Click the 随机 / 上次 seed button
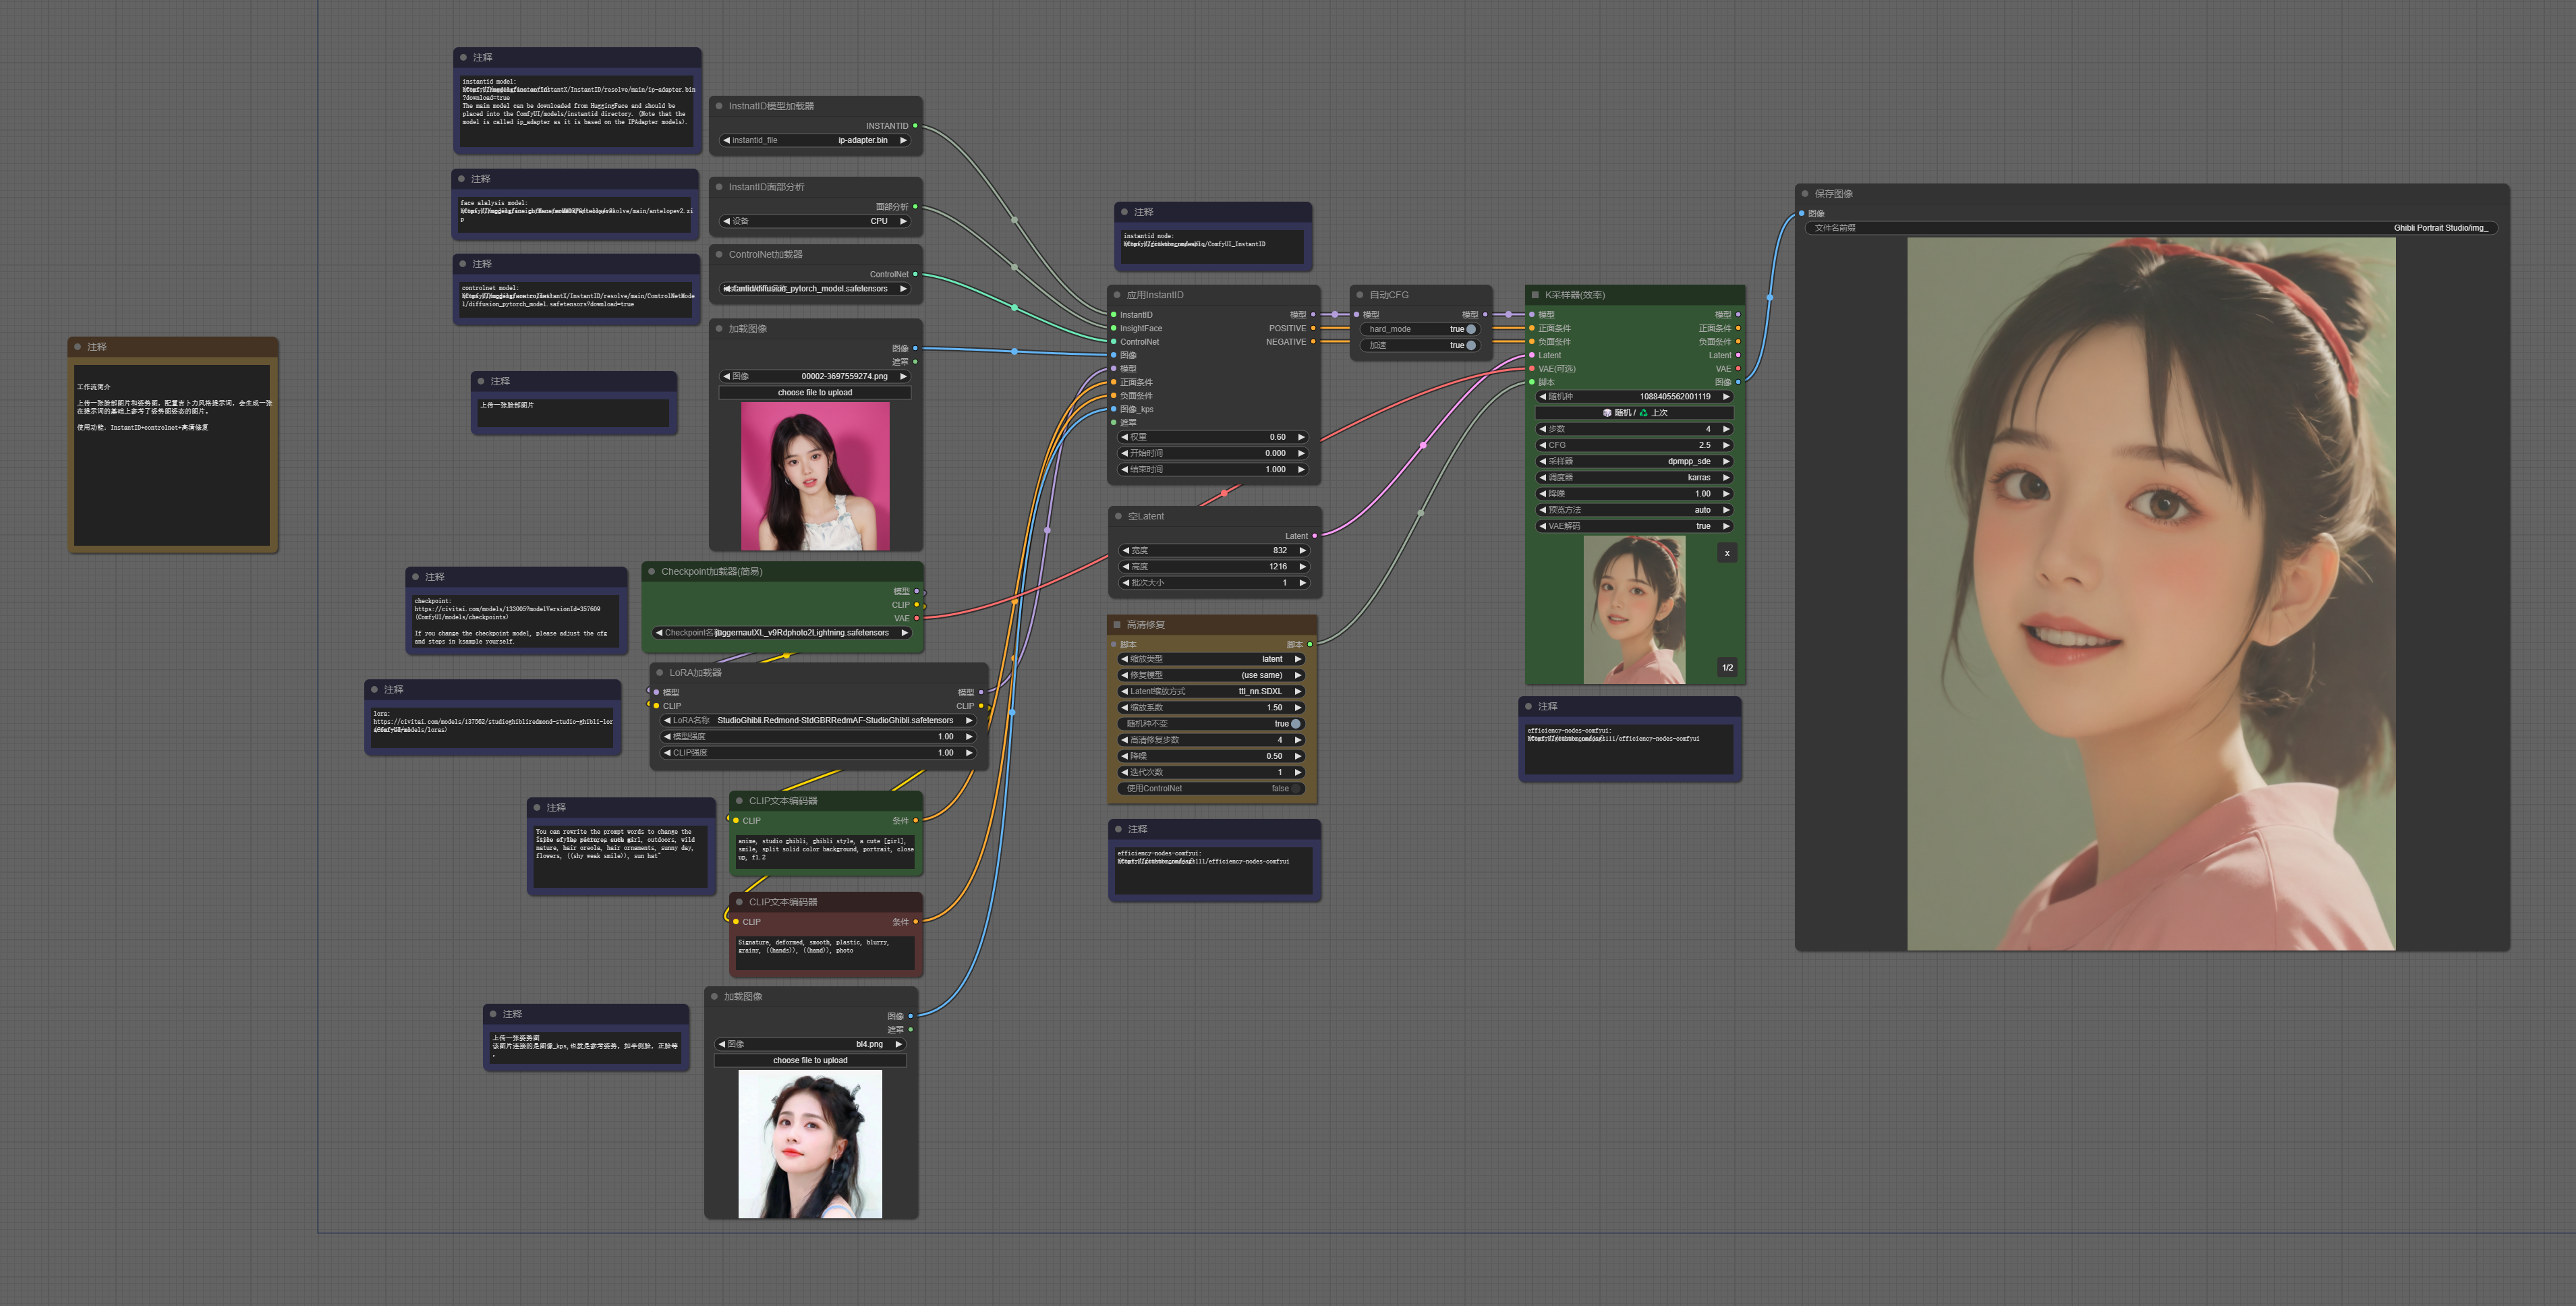The image size is (2576, 1306). [x=1634, y=413]
